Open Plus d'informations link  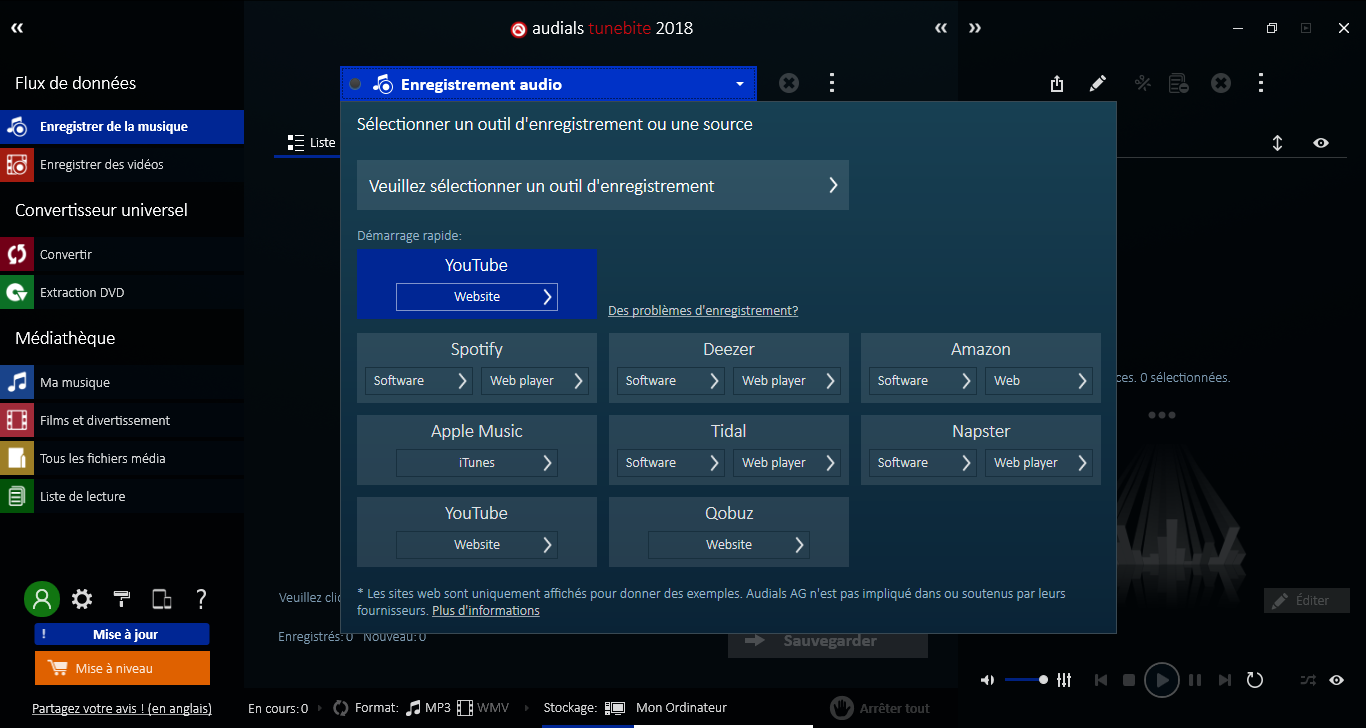click(x=486, y=611)
